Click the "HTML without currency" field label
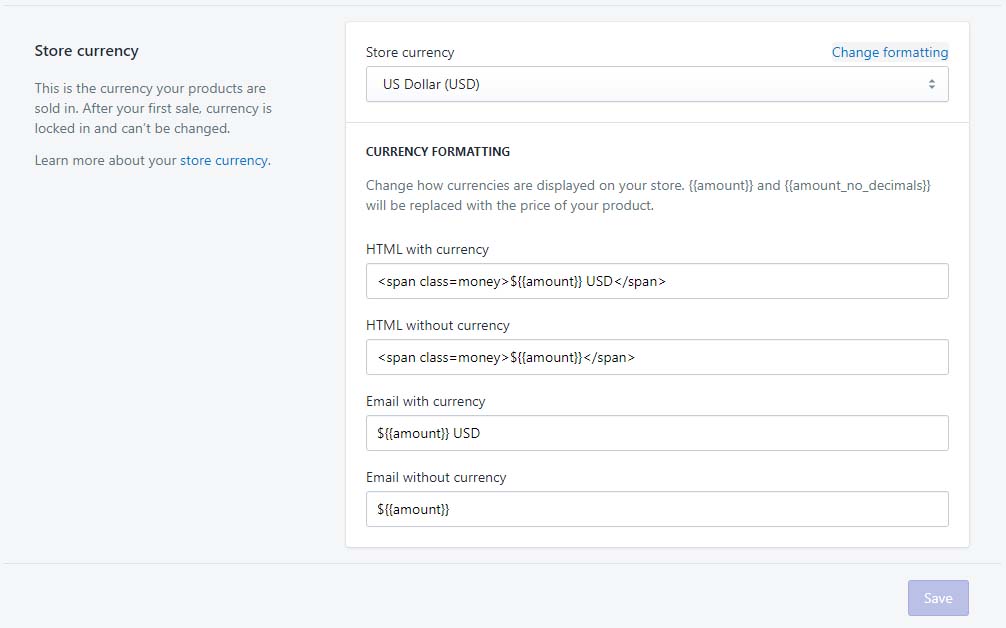1006x628 pixels. pos(437,325)
